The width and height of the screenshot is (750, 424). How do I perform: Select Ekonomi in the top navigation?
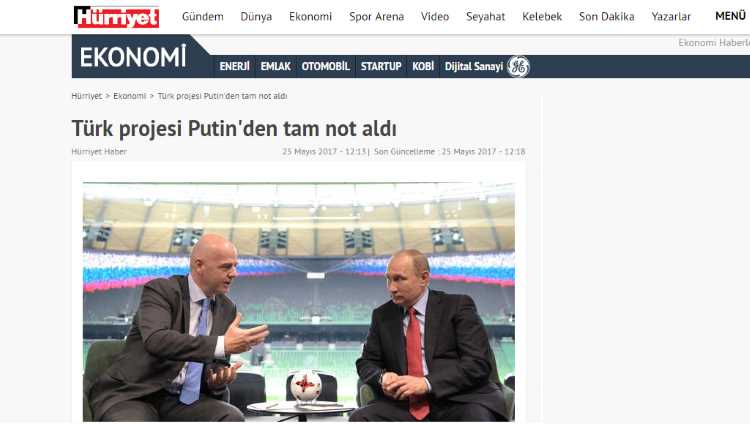310,16
